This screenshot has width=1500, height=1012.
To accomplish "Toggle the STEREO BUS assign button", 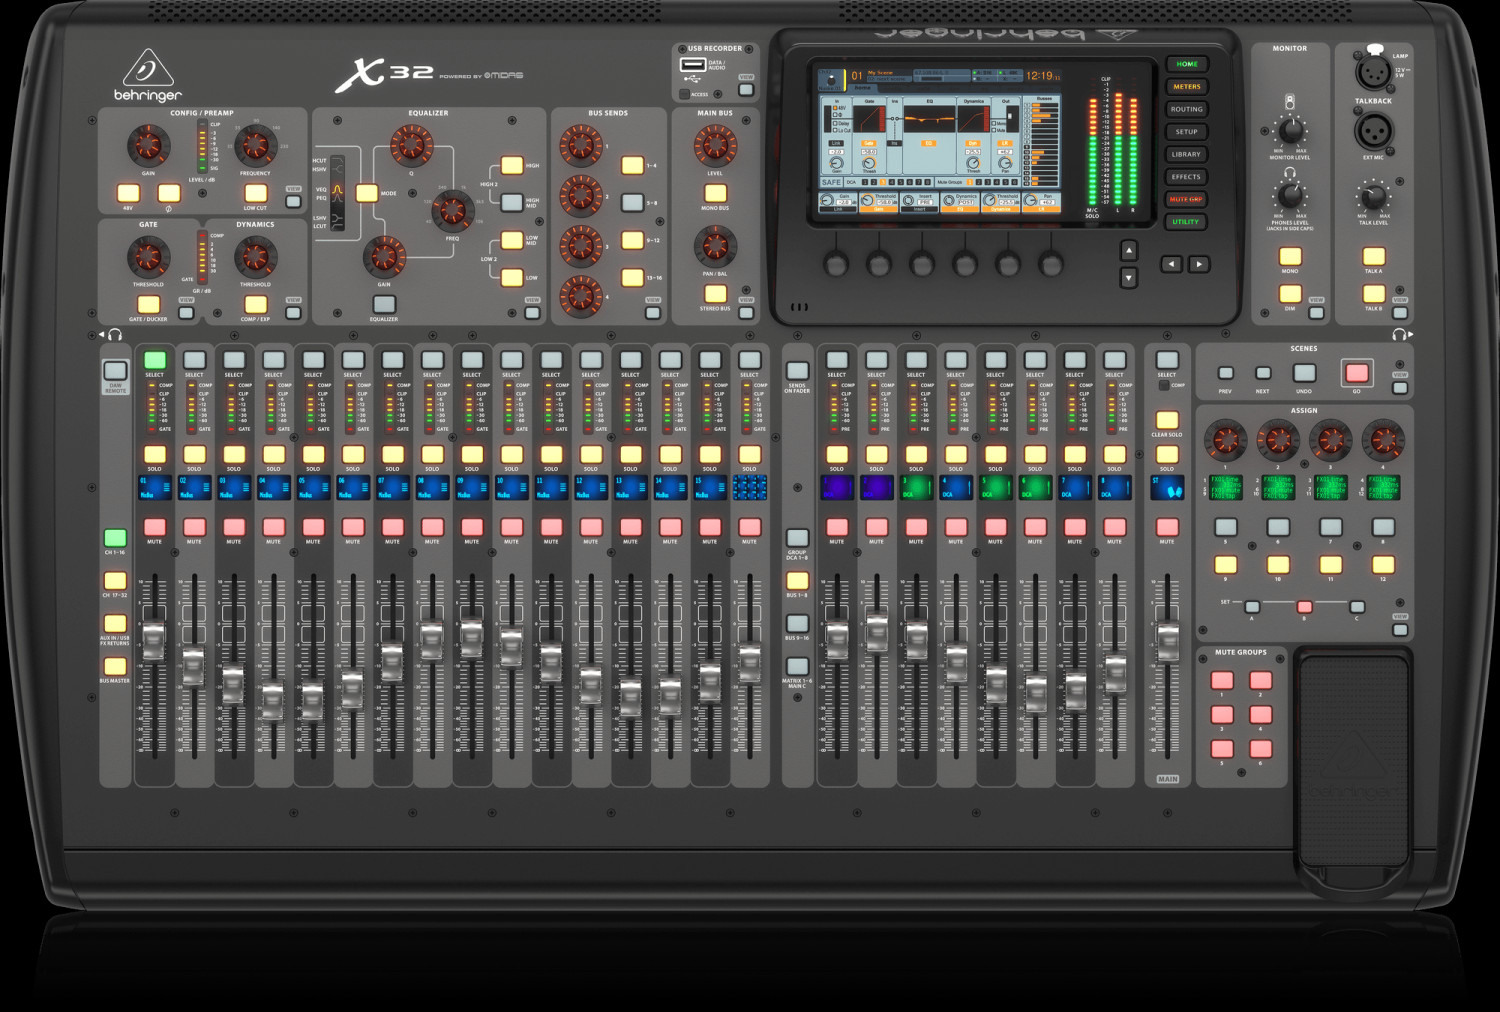I will coord(715,293).
